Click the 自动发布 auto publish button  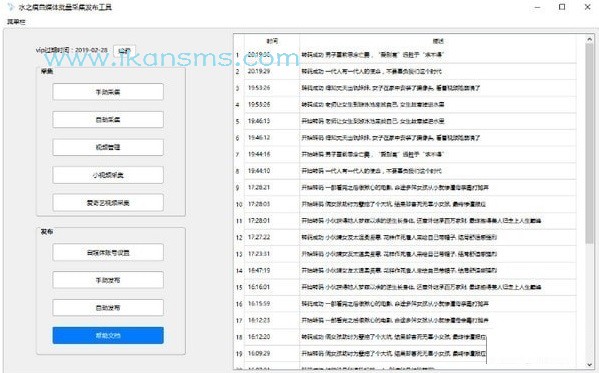(x=108, y=308)
